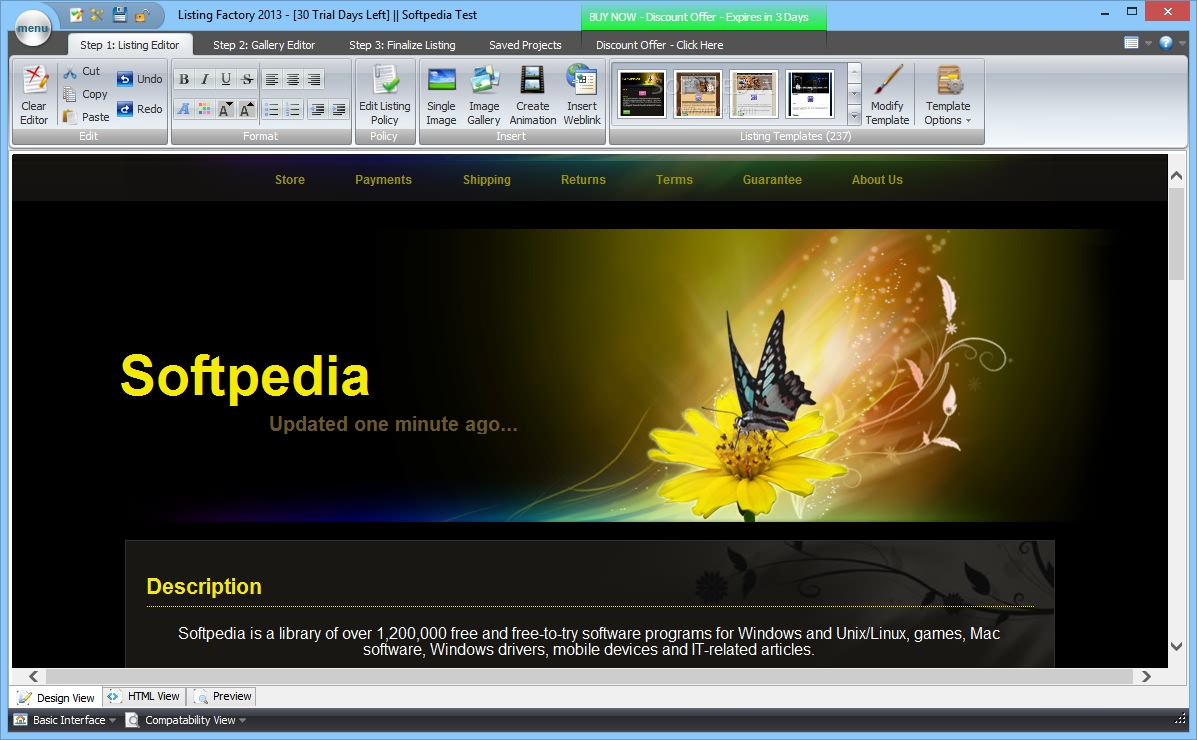Click vertical scrollbar down arrow

tap(1176, 646)
